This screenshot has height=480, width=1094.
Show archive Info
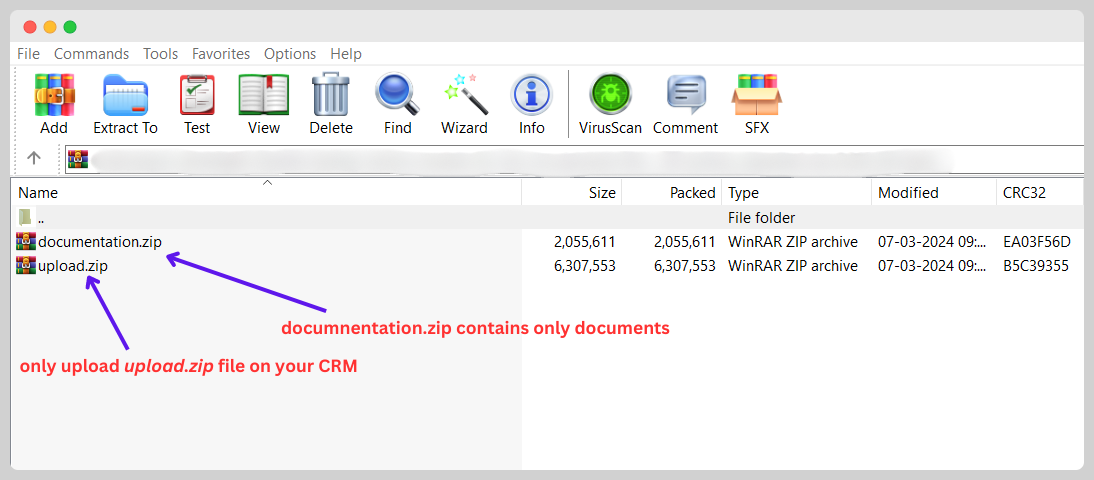tap(532, 96)
